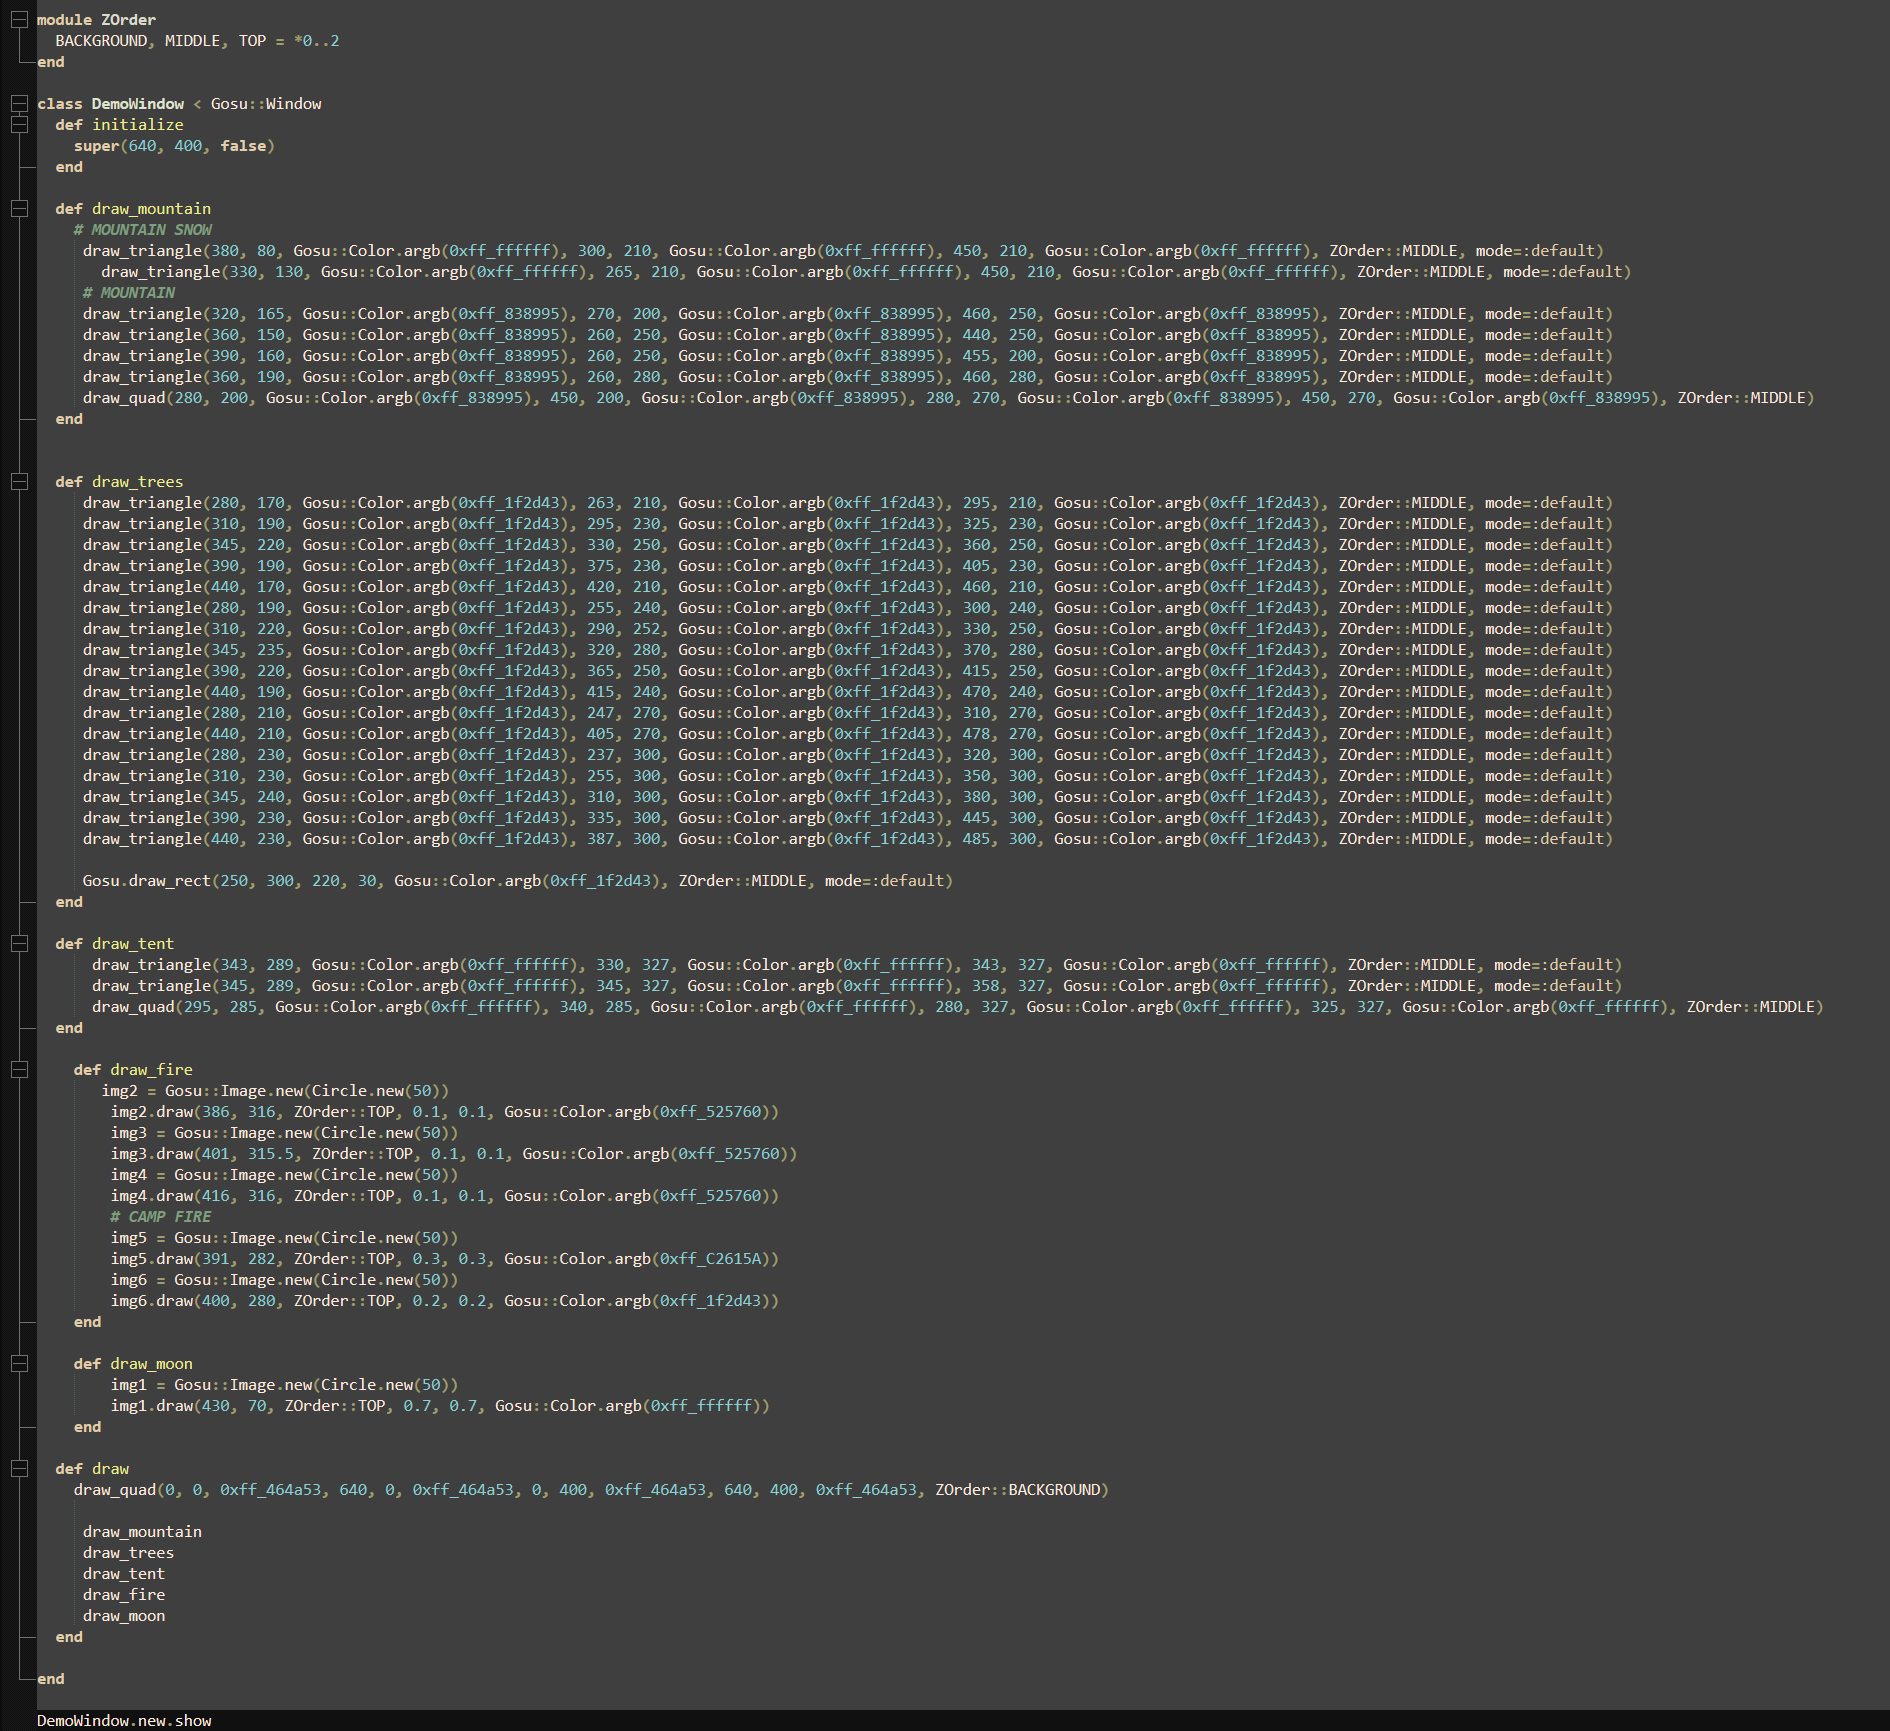Collapse the draw_moon method fold marker
The width and height of the screenshot is (1890, 1731).
pyautogui.click(x=19, y=1363)
